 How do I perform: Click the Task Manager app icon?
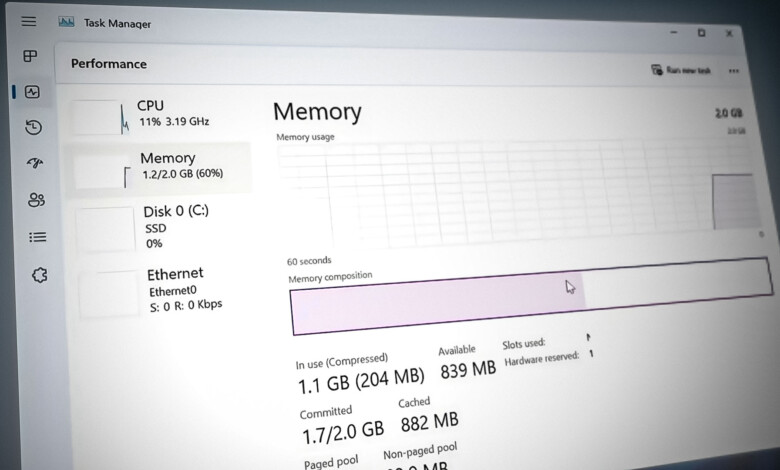66,22
